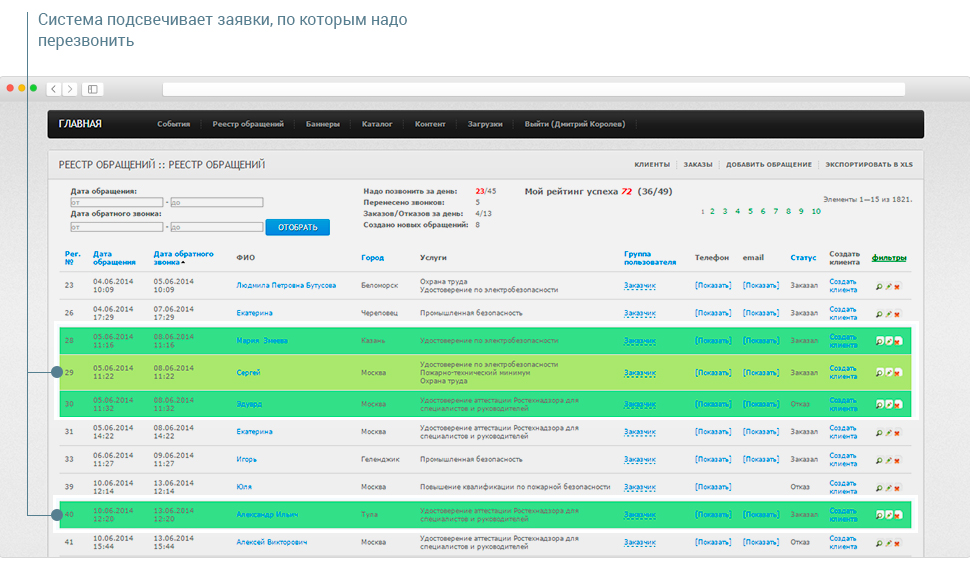
Task: Delete Сергей's request with the red X
Action: pyautogui.click(x=898, y=373)
